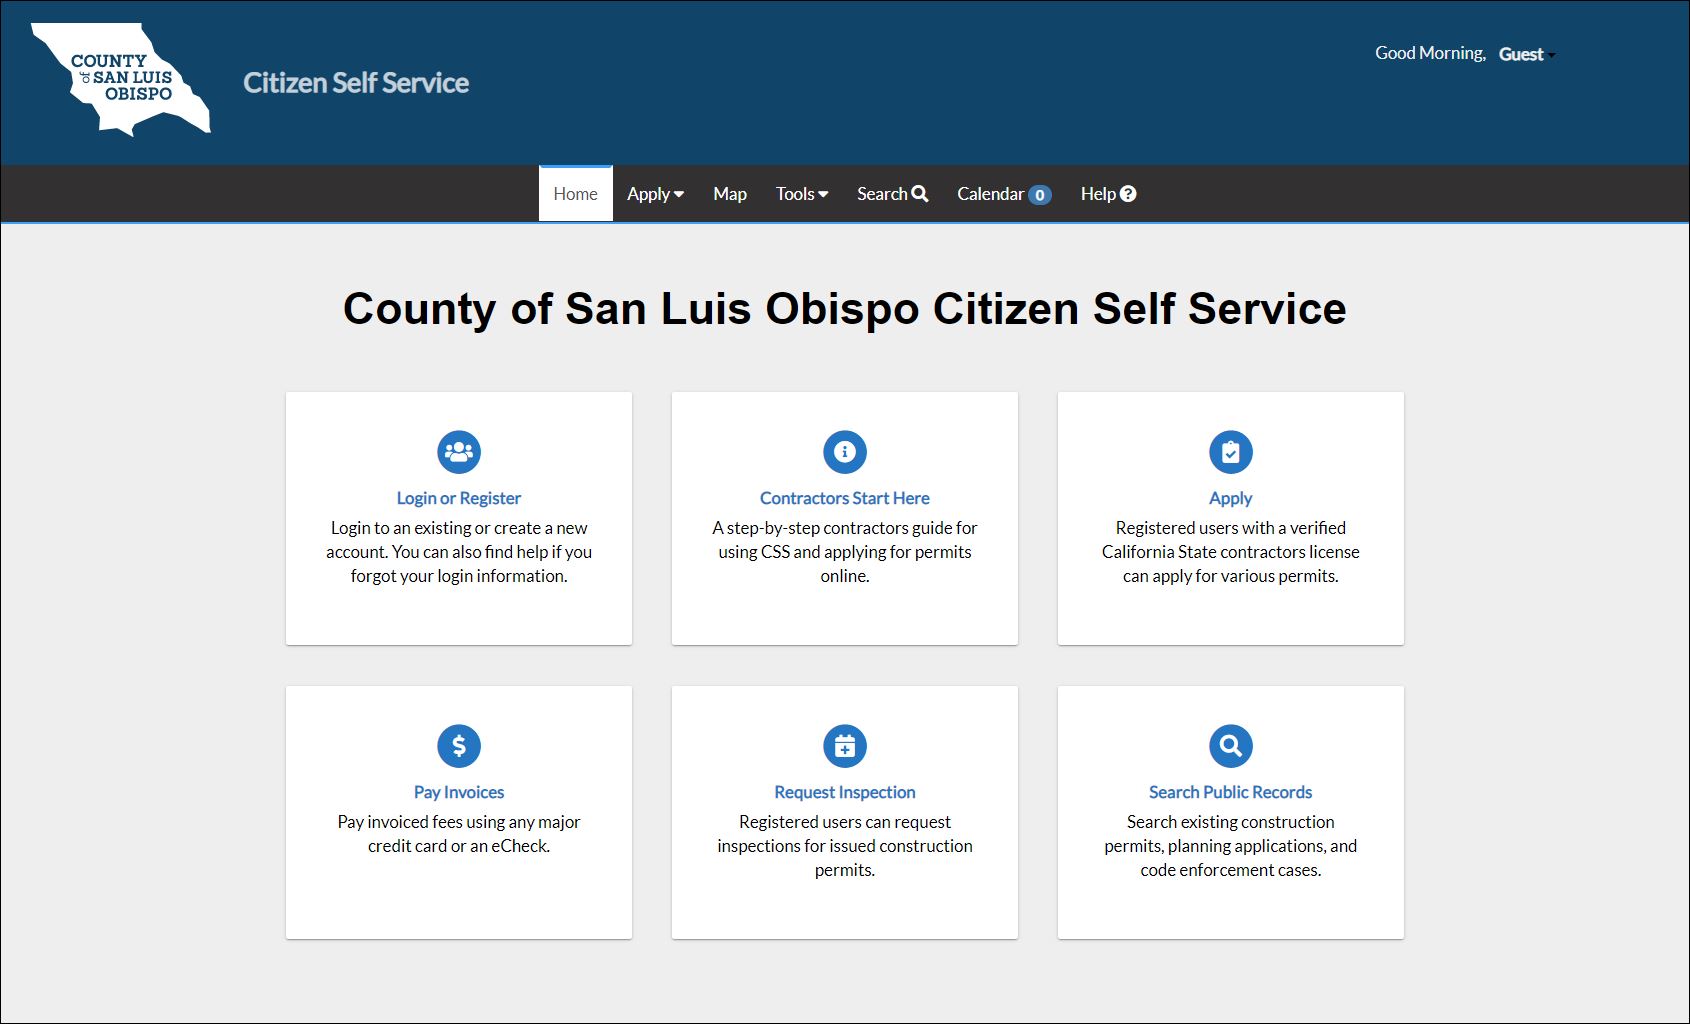Expand the Apply dropdown in the navigation bar
This screenshot has width=1690, height=1024.
click(x=655, y=194)
